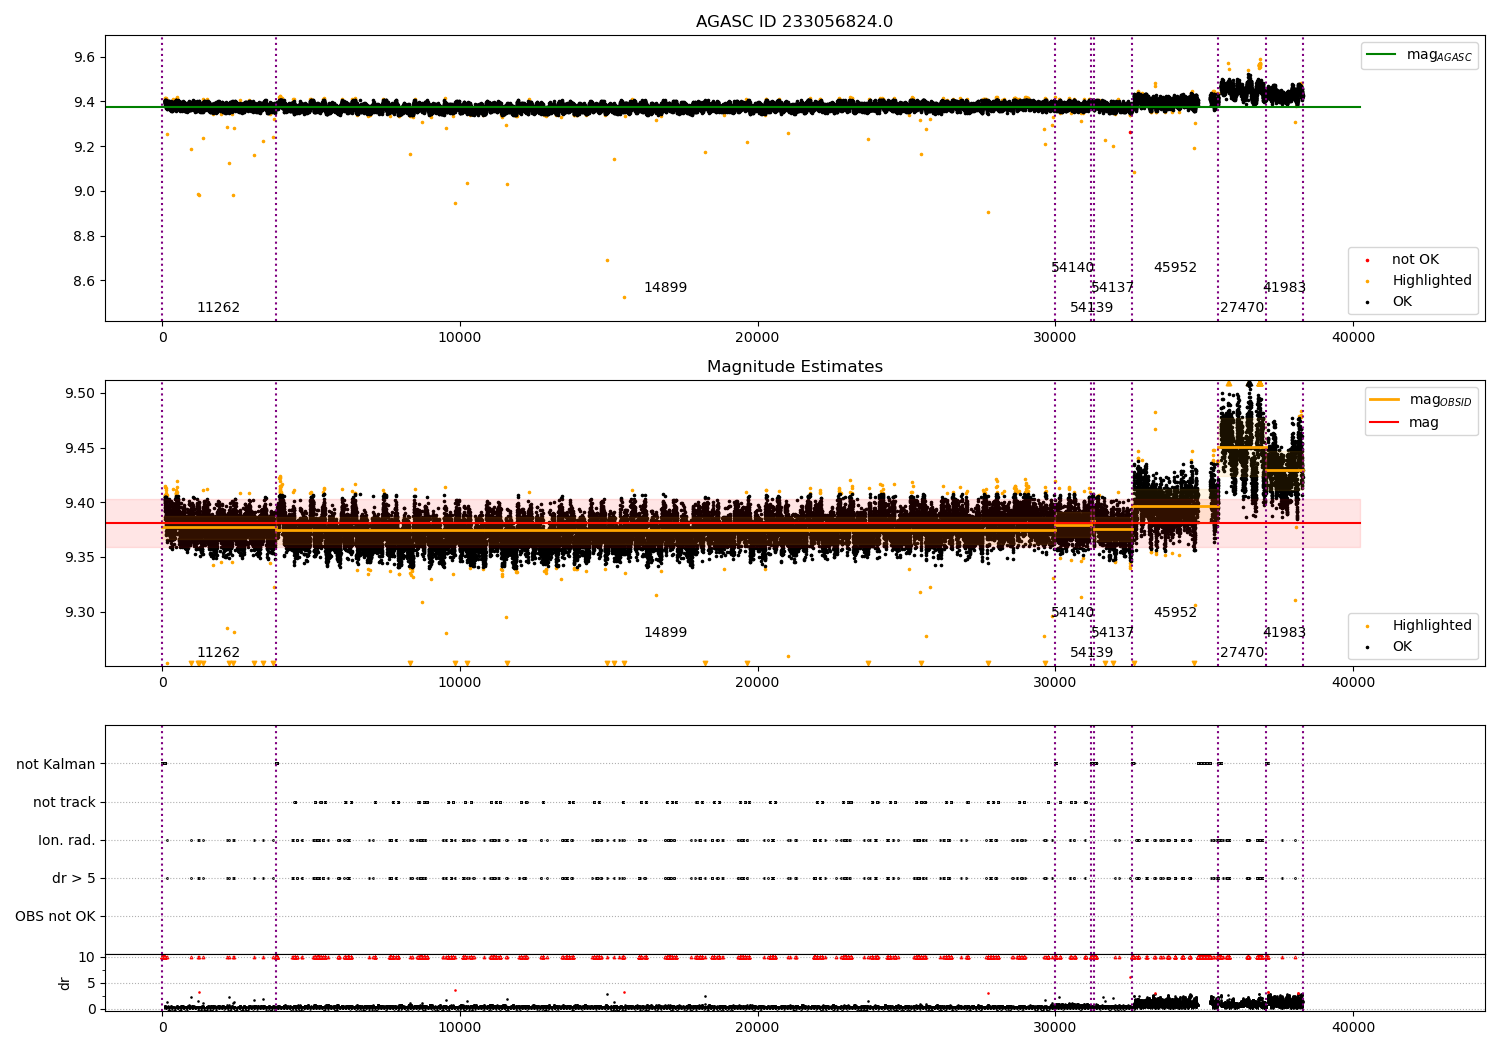
Task: Select 'Highlighted' legend entry in AGASC plot
Action: [x=1420, y=280]
